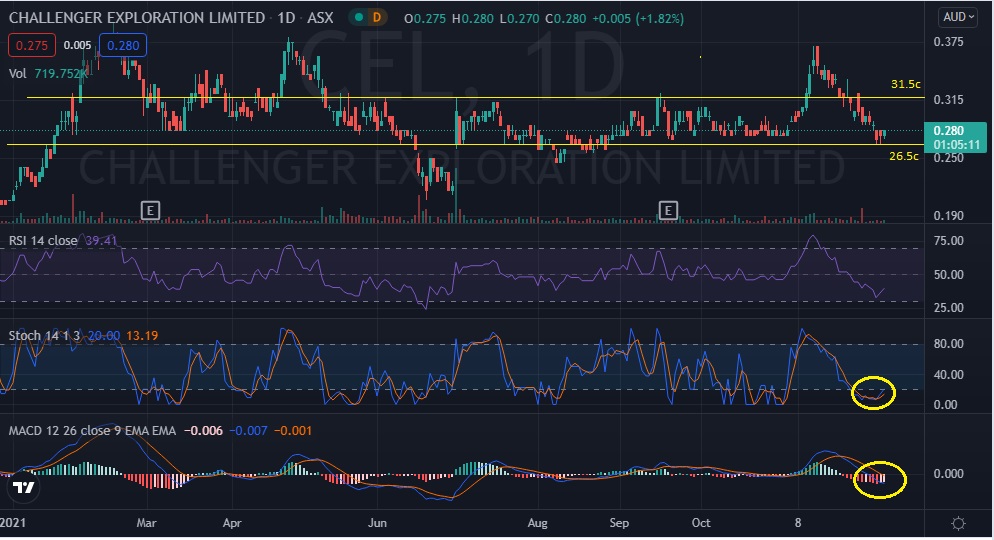The image size is (994, 540).
Task: Click the Stoch orange value 13.19
Action: tap(142, 335)
